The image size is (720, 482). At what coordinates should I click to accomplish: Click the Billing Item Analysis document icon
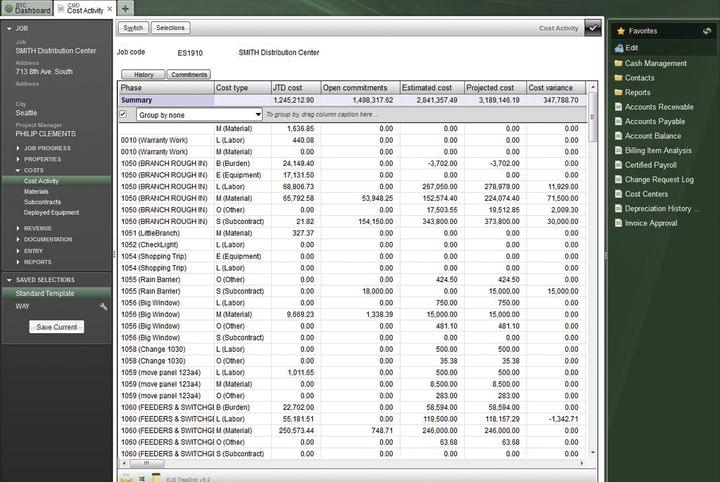coord(619,150)
